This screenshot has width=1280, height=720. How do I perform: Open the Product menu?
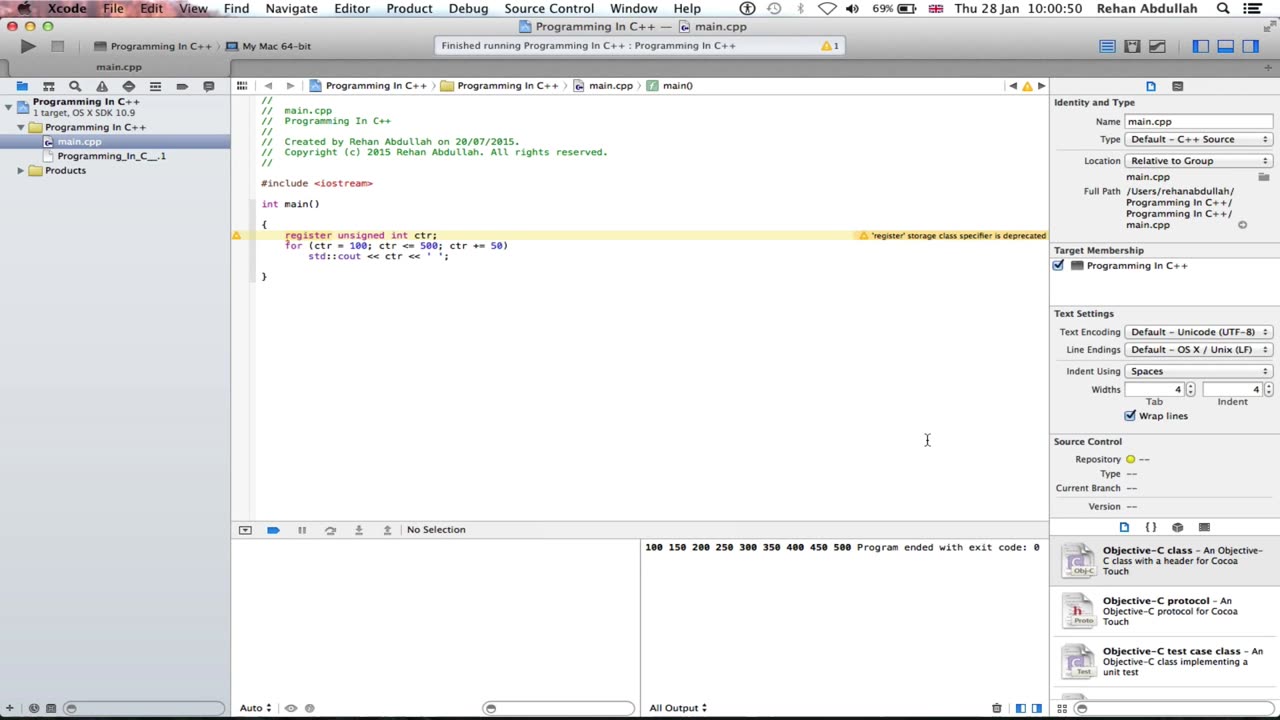[409, 9]
